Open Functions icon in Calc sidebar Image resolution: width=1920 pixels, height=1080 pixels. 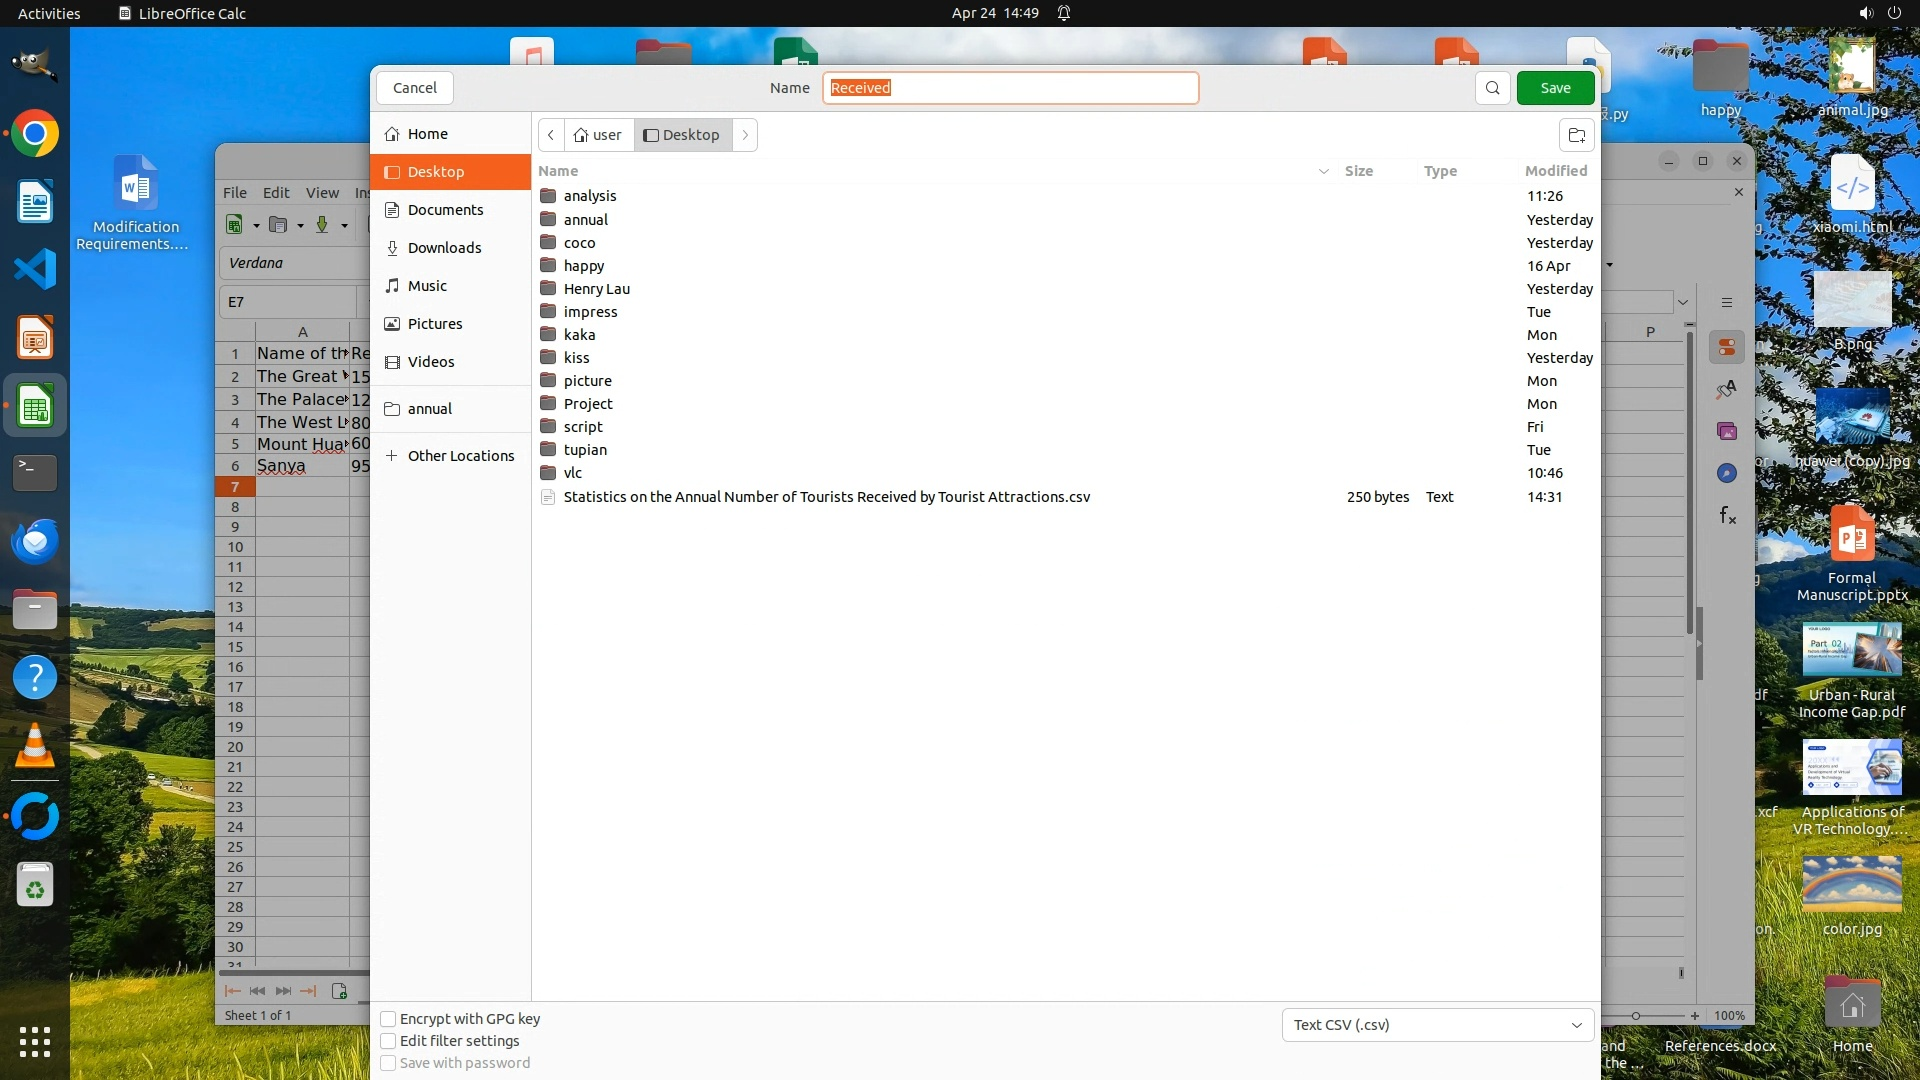[1727, 515]
